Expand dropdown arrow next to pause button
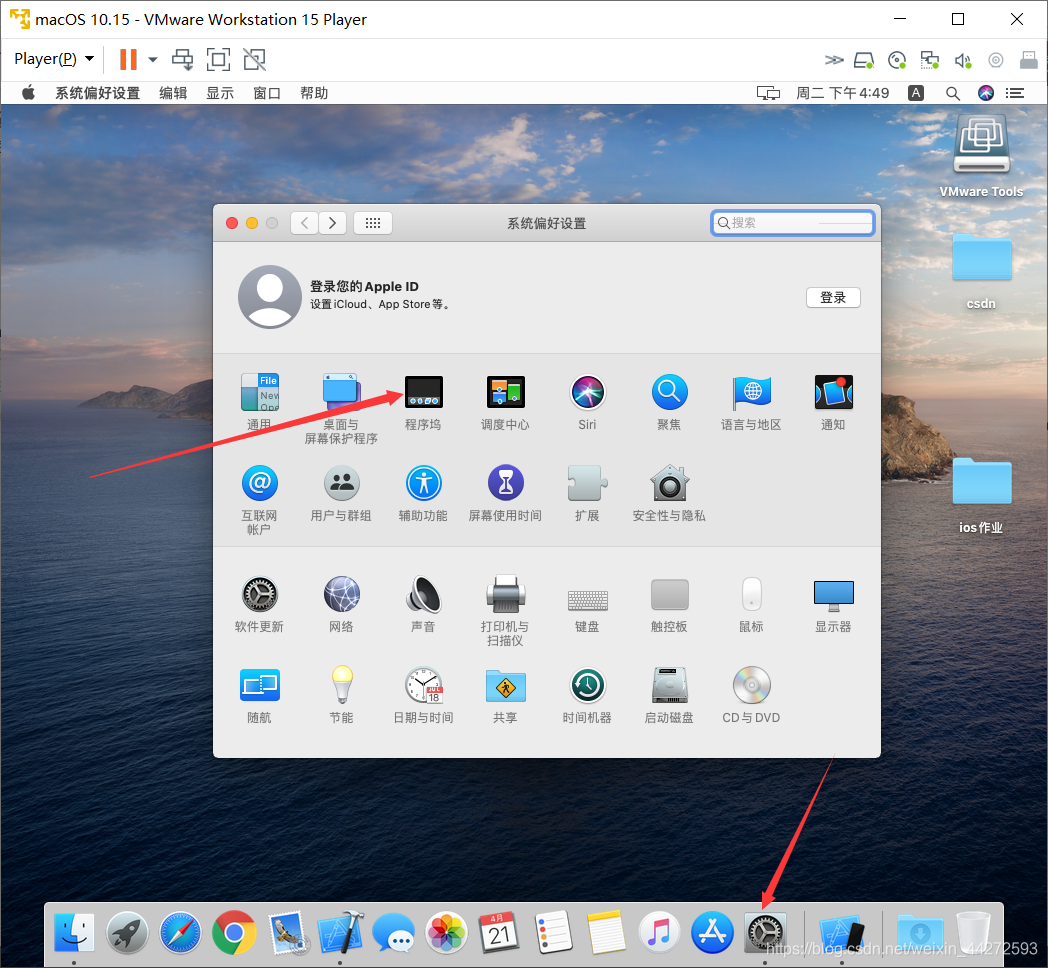The height and width of the screenshot is (968, 1048). pos(153,59)
